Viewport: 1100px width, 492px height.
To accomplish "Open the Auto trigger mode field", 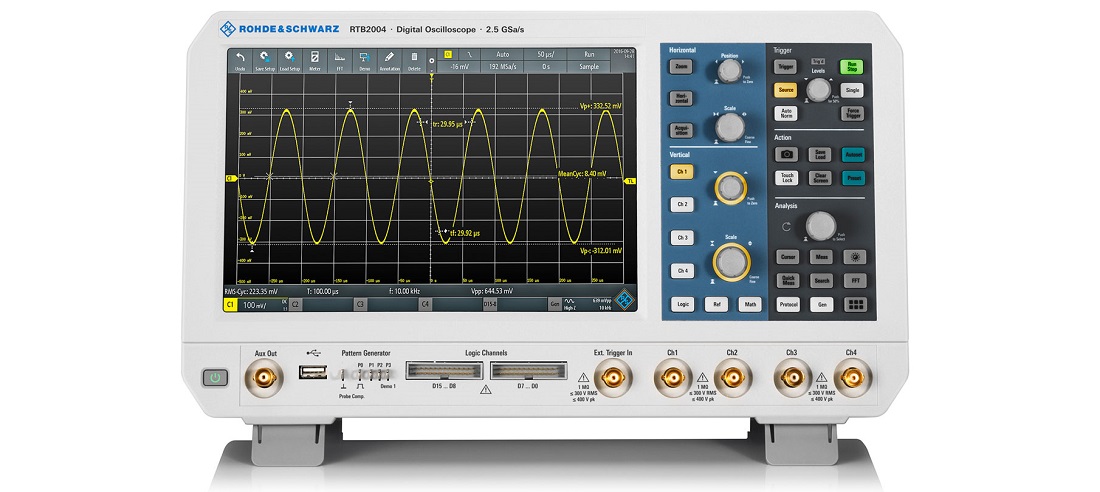I will tap(503, 54).
